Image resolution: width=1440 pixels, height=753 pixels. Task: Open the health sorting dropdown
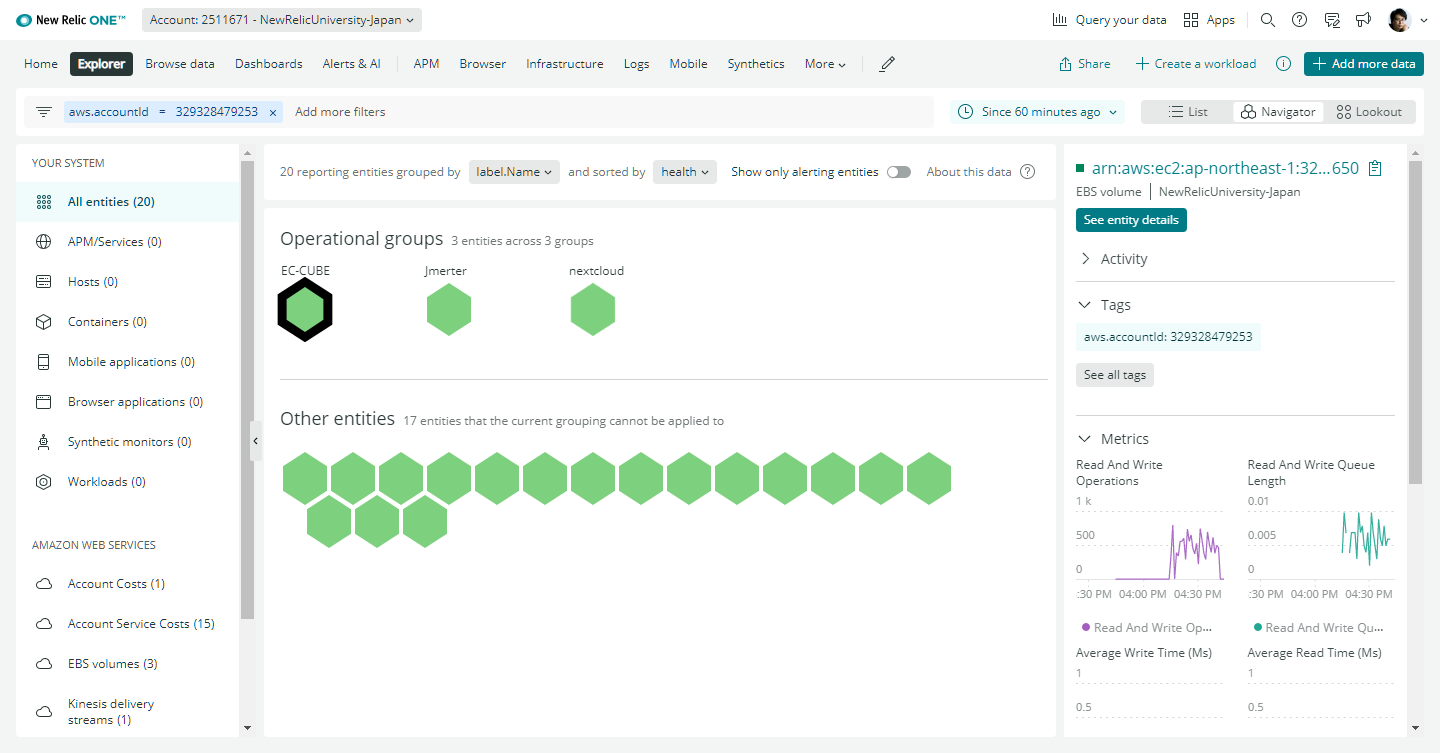tap(685, 172)
